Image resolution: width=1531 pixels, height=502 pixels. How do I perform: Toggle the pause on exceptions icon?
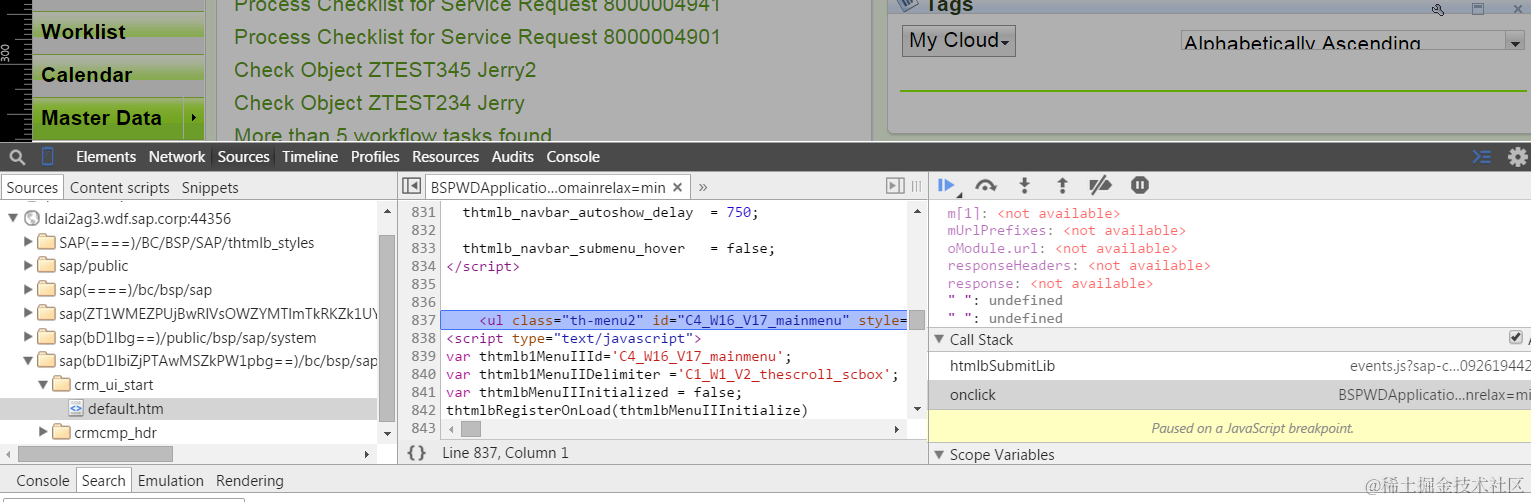coord(1139,185)
